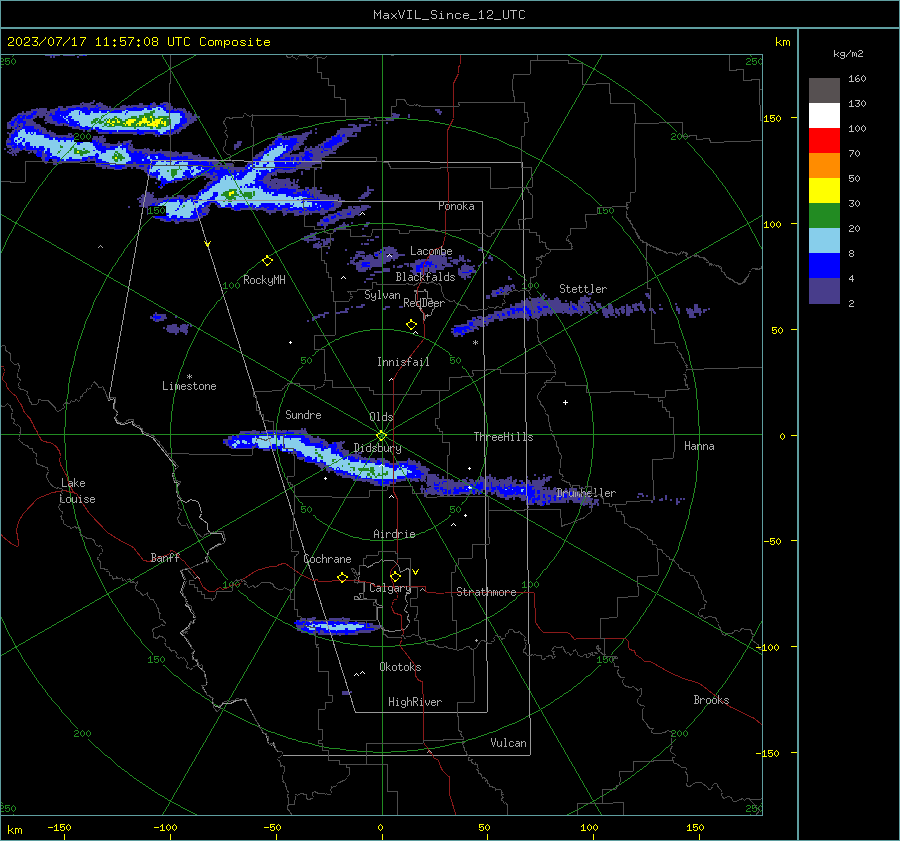Select the Lacombe city label
The width and height of the screenshot is (900, 841).
tap(431, 251)
